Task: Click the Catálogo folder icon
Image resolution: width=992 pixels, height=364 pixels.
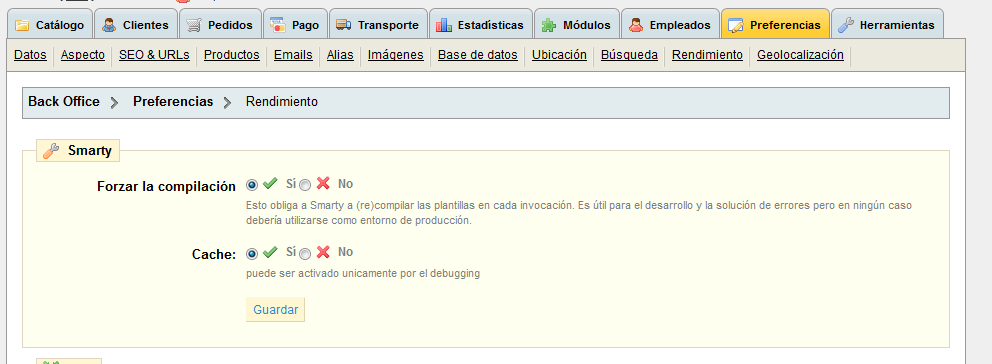Action: [x=22, y=25]
